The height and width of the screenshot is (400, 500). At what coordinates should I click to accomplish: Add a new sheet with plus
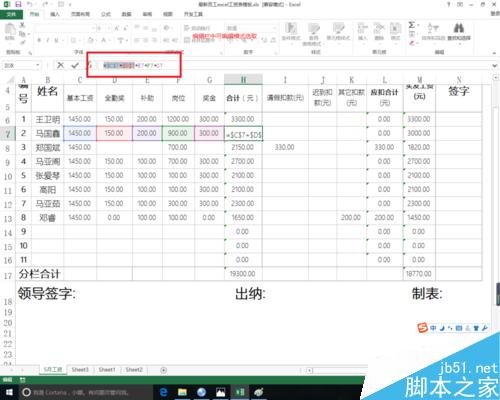[163, 370]
